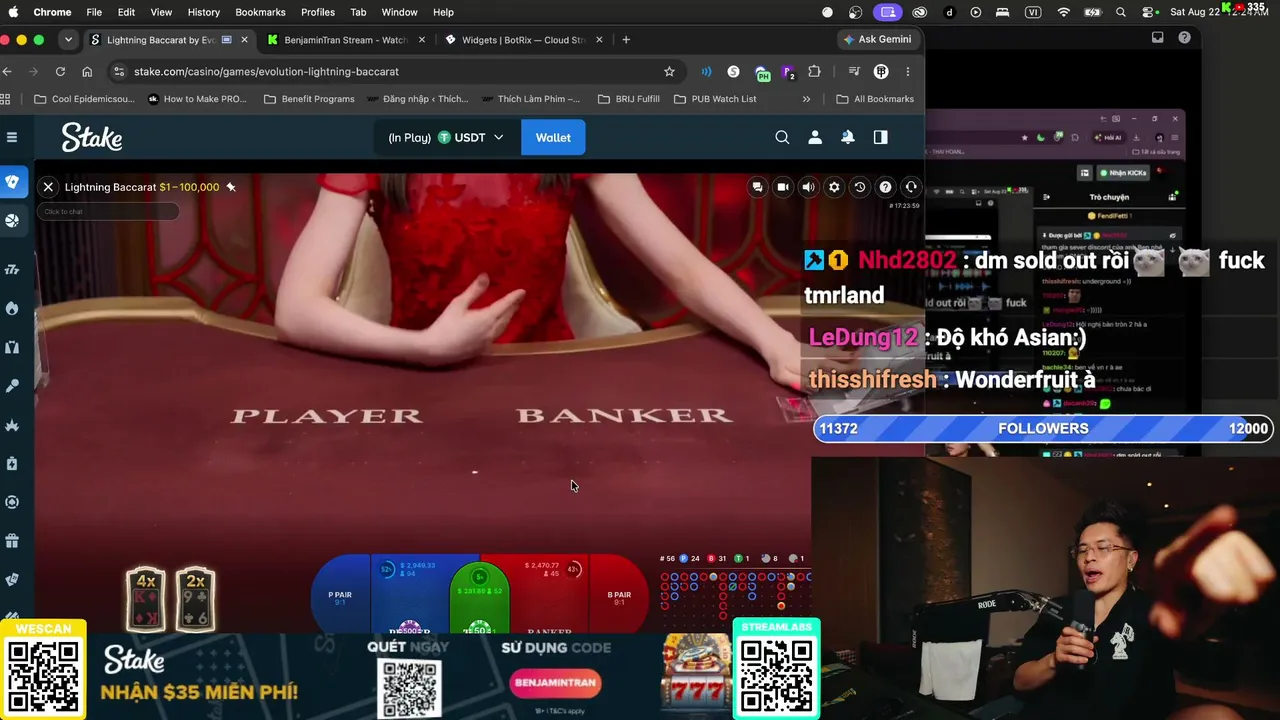The width and height of the screenshot is (1280, 720).
Task: Open the game chat icon
Action: coord(757,187)
